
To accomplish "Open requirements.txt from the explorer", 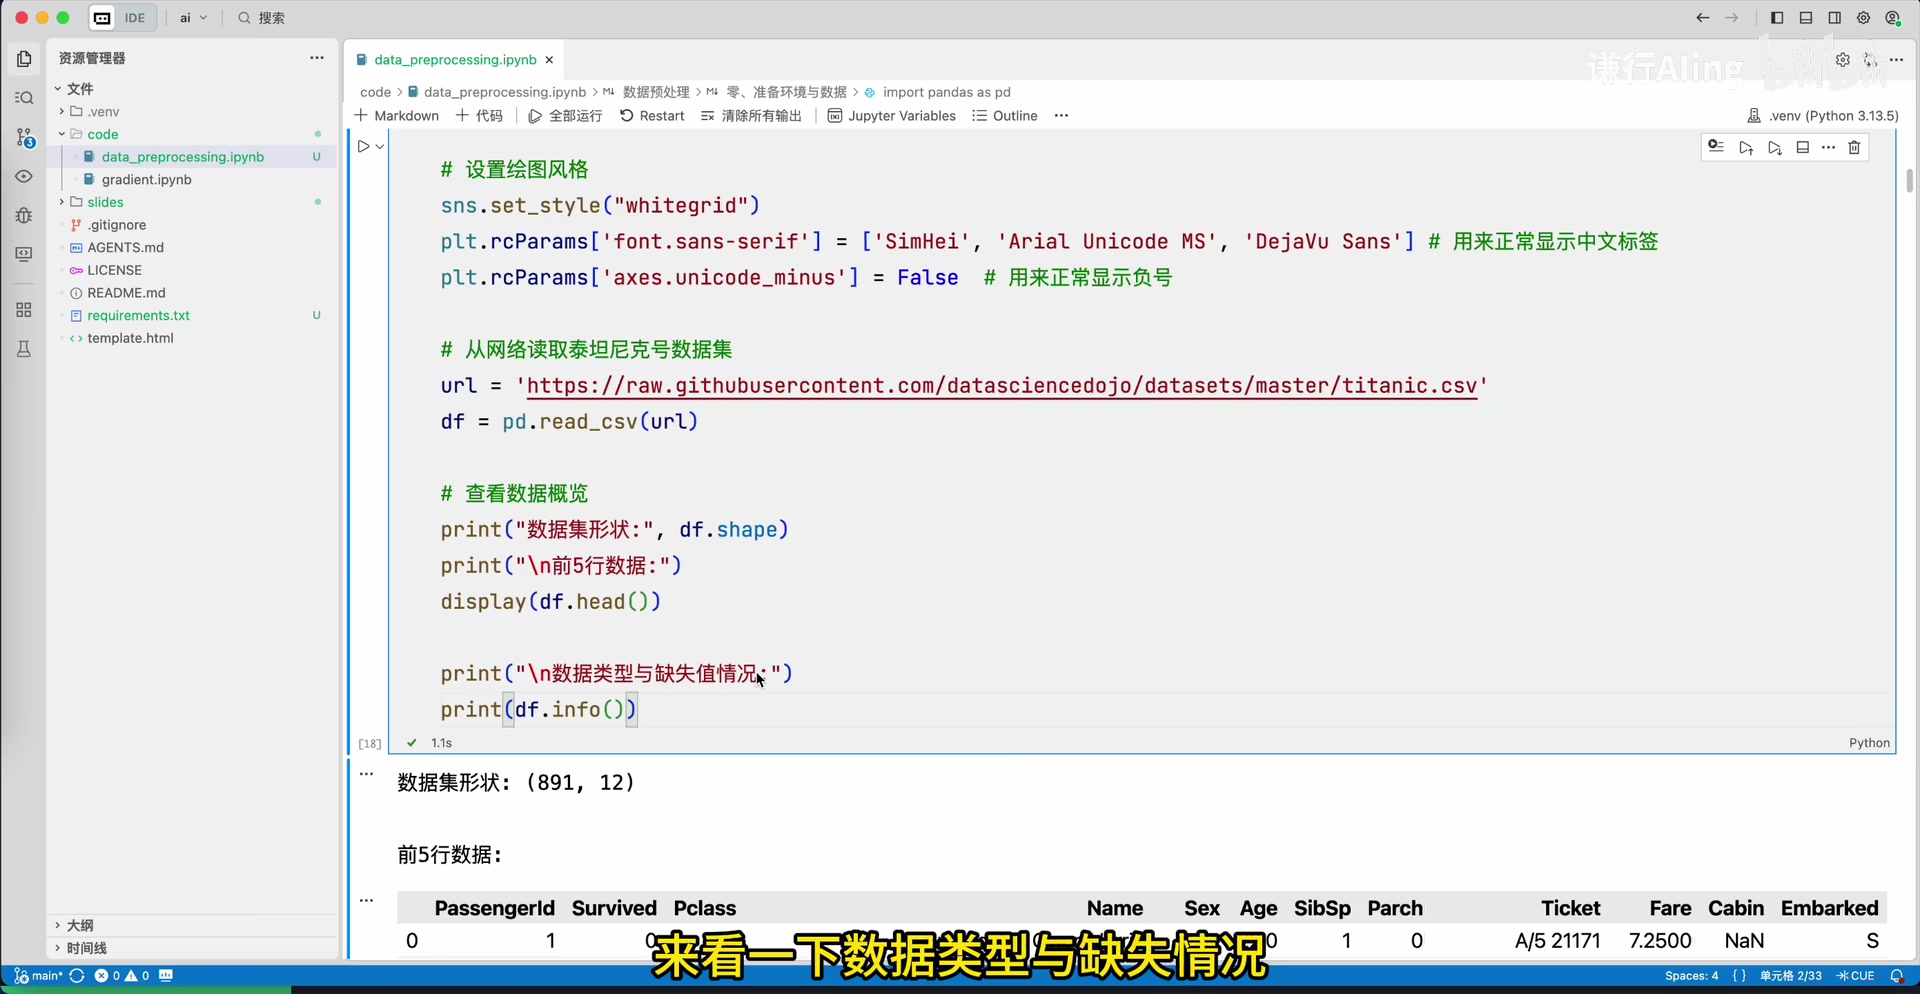I will point(138,316).
